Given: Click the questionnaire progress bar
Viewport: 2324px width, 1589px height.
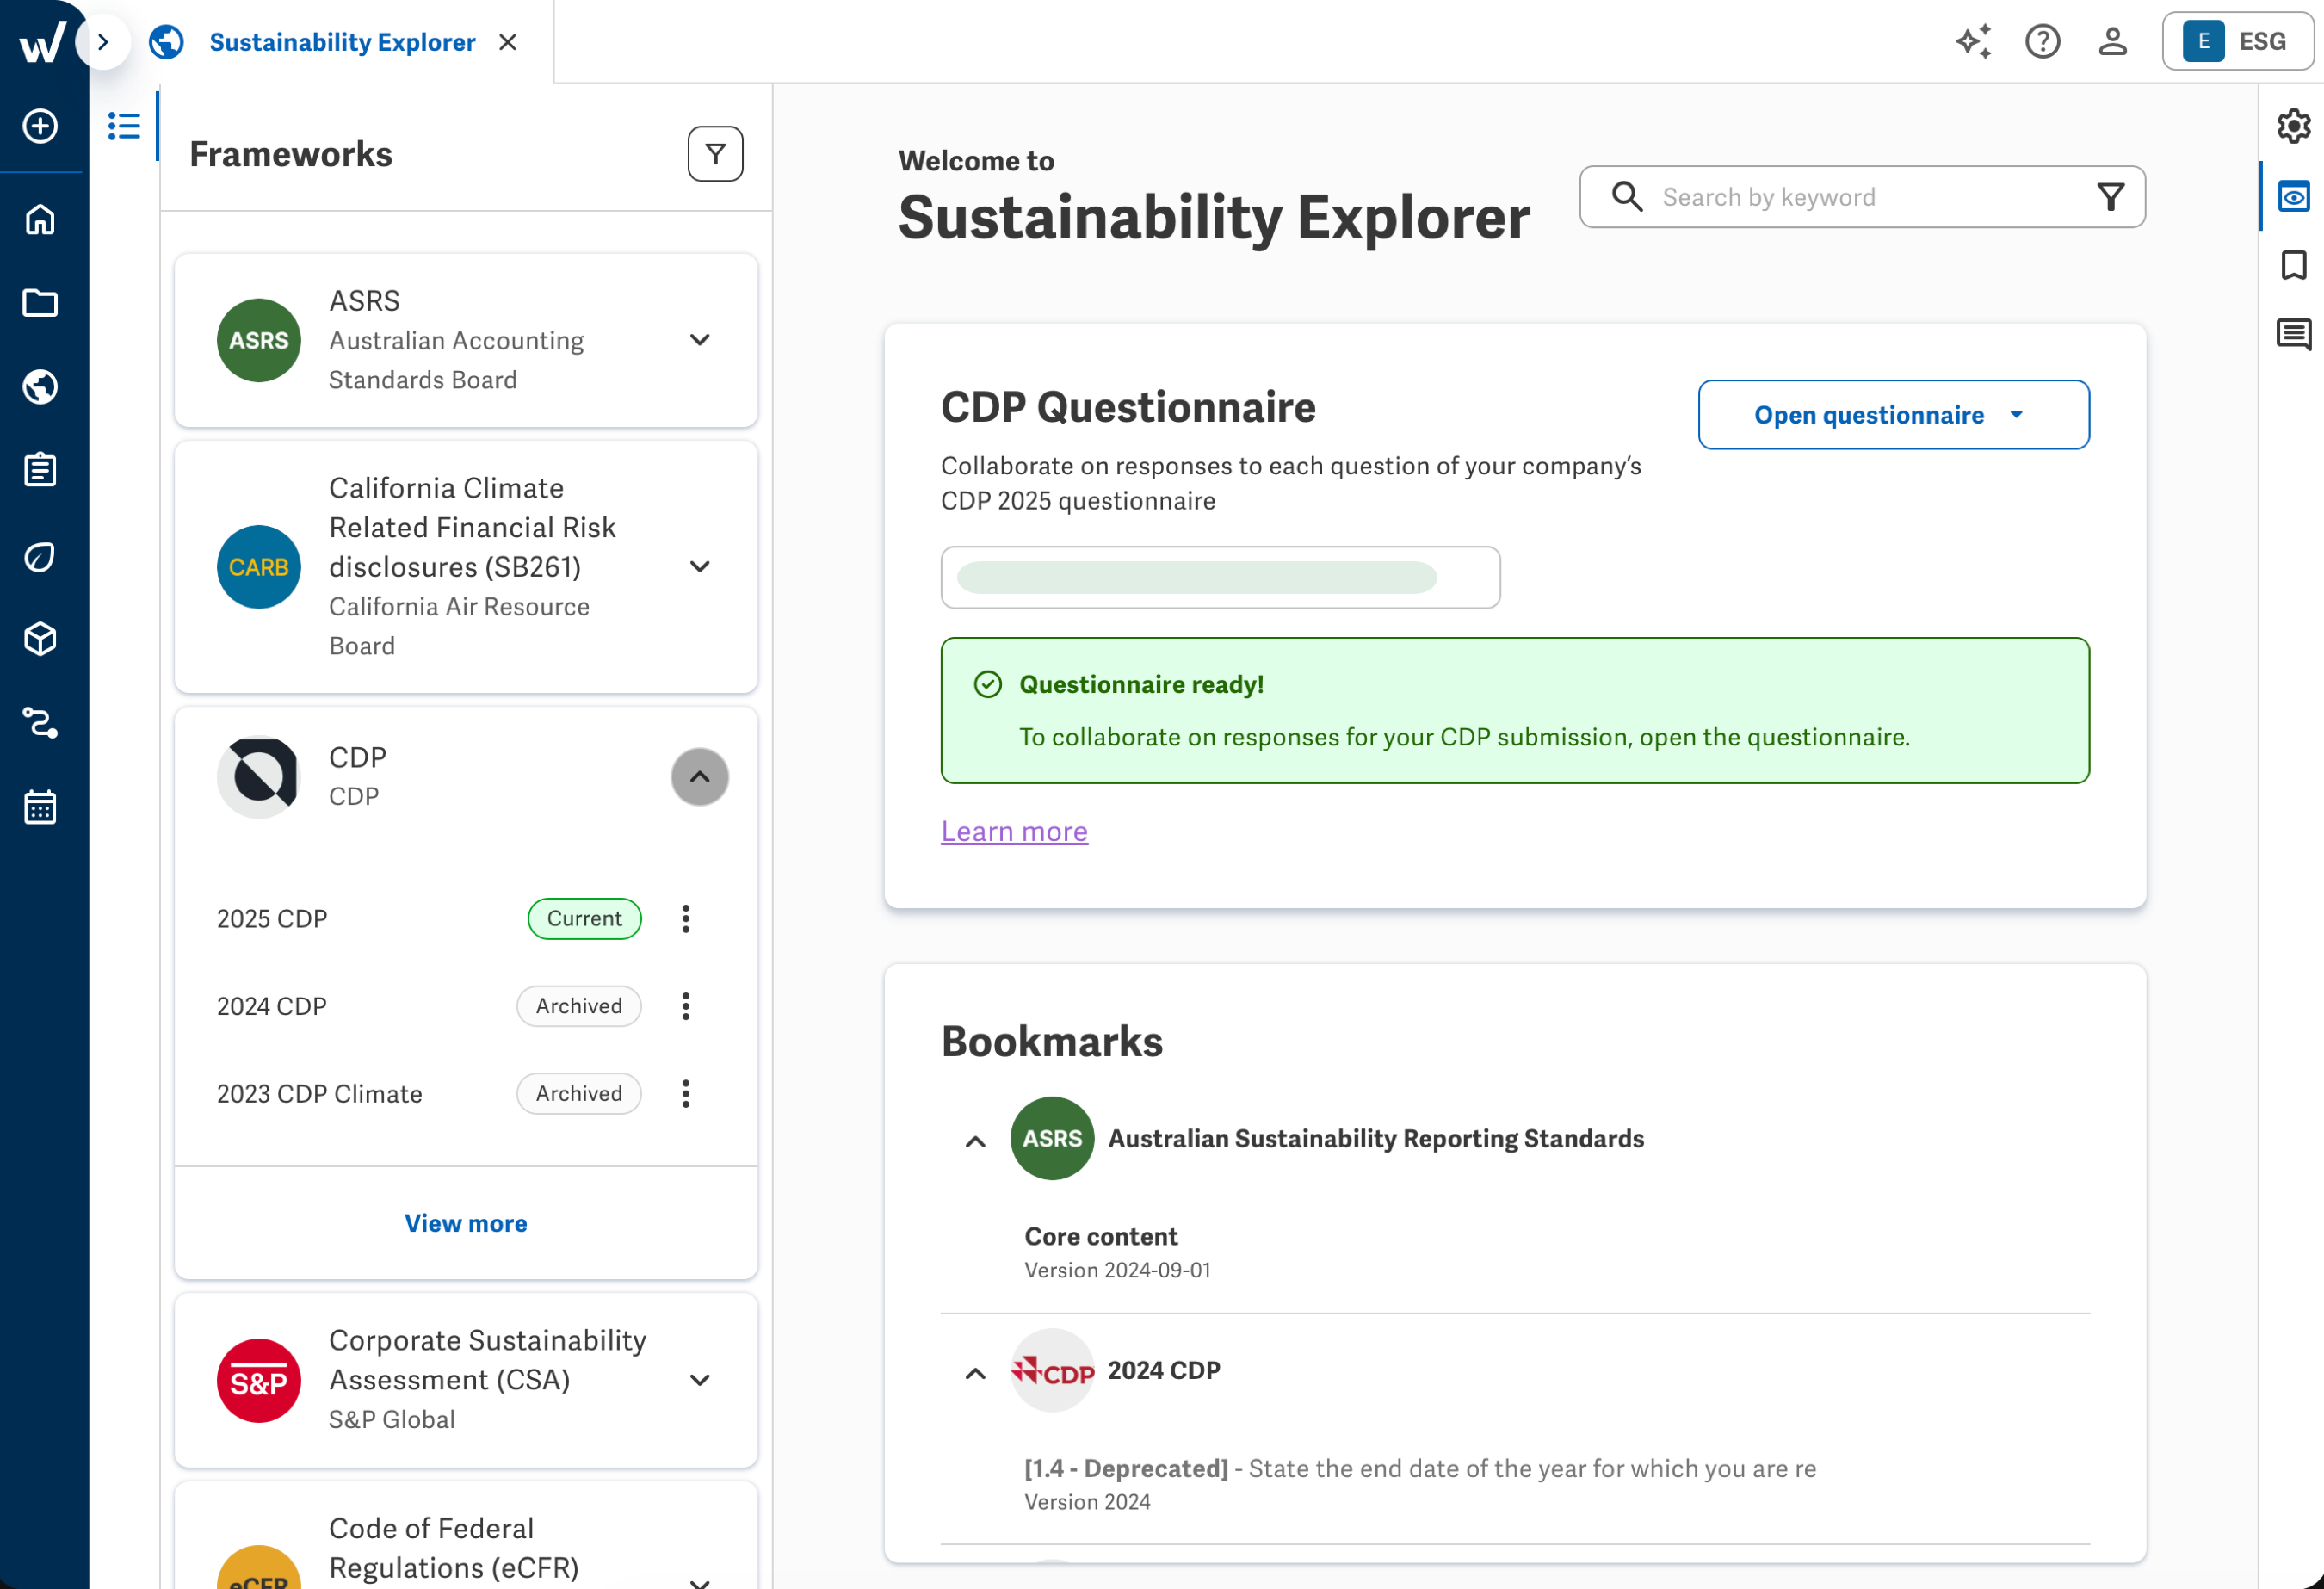Looking at the screenshot, I should (1220, 577).
